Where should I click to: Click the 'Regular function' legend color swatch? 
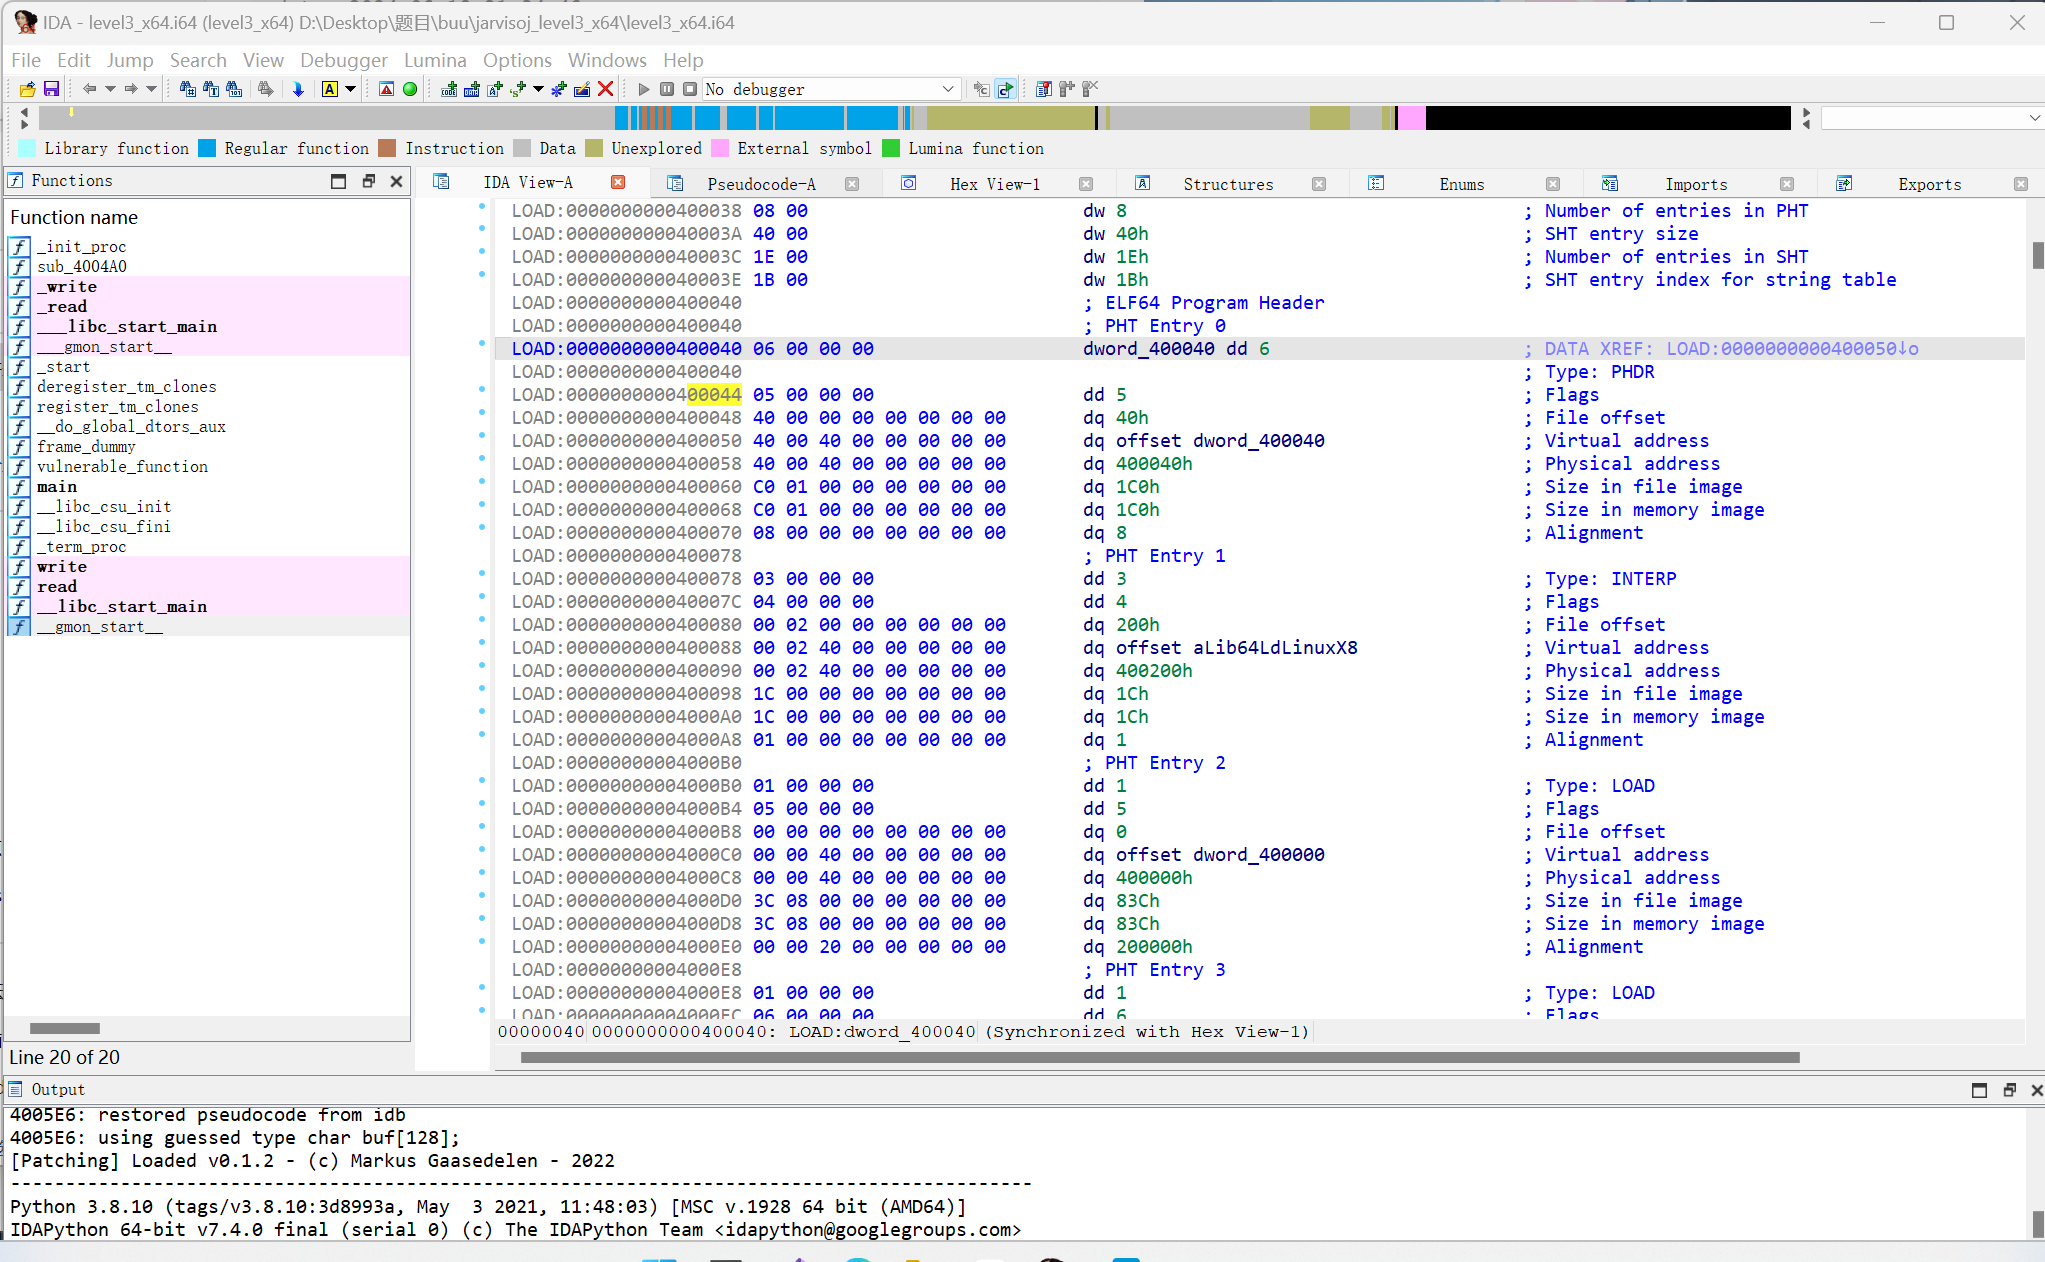(207, 148)
